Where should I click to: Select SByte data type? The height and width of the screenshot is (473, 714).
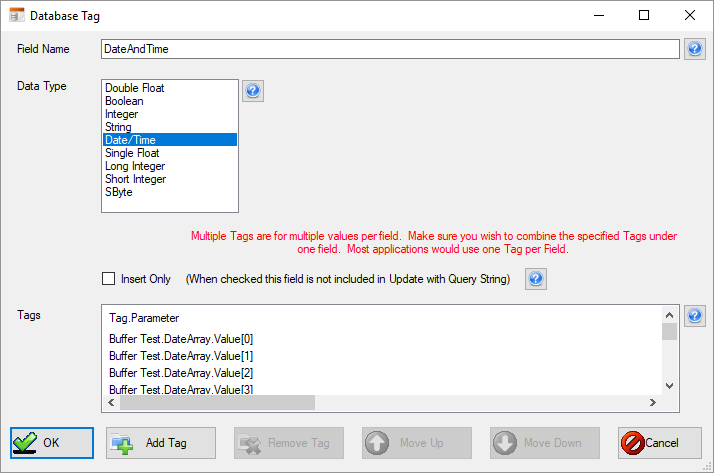[119, 192]
